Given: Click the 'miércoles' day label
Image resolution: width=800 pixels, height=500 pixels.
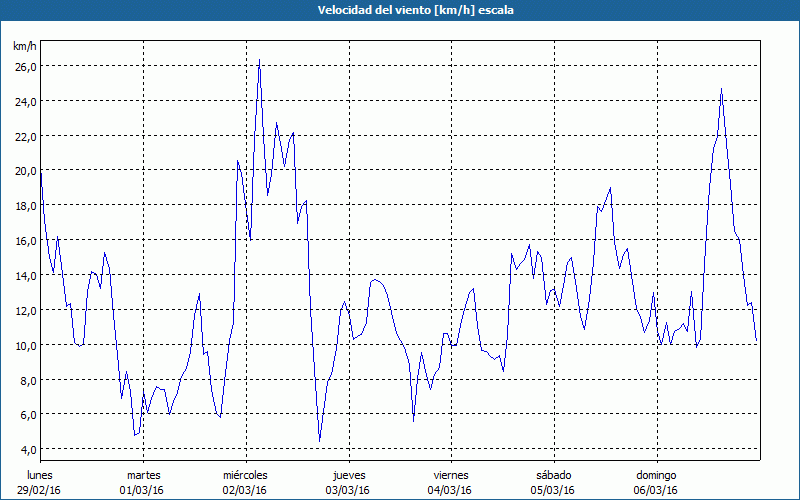Looking at the screenshot, I should point(245,474).
